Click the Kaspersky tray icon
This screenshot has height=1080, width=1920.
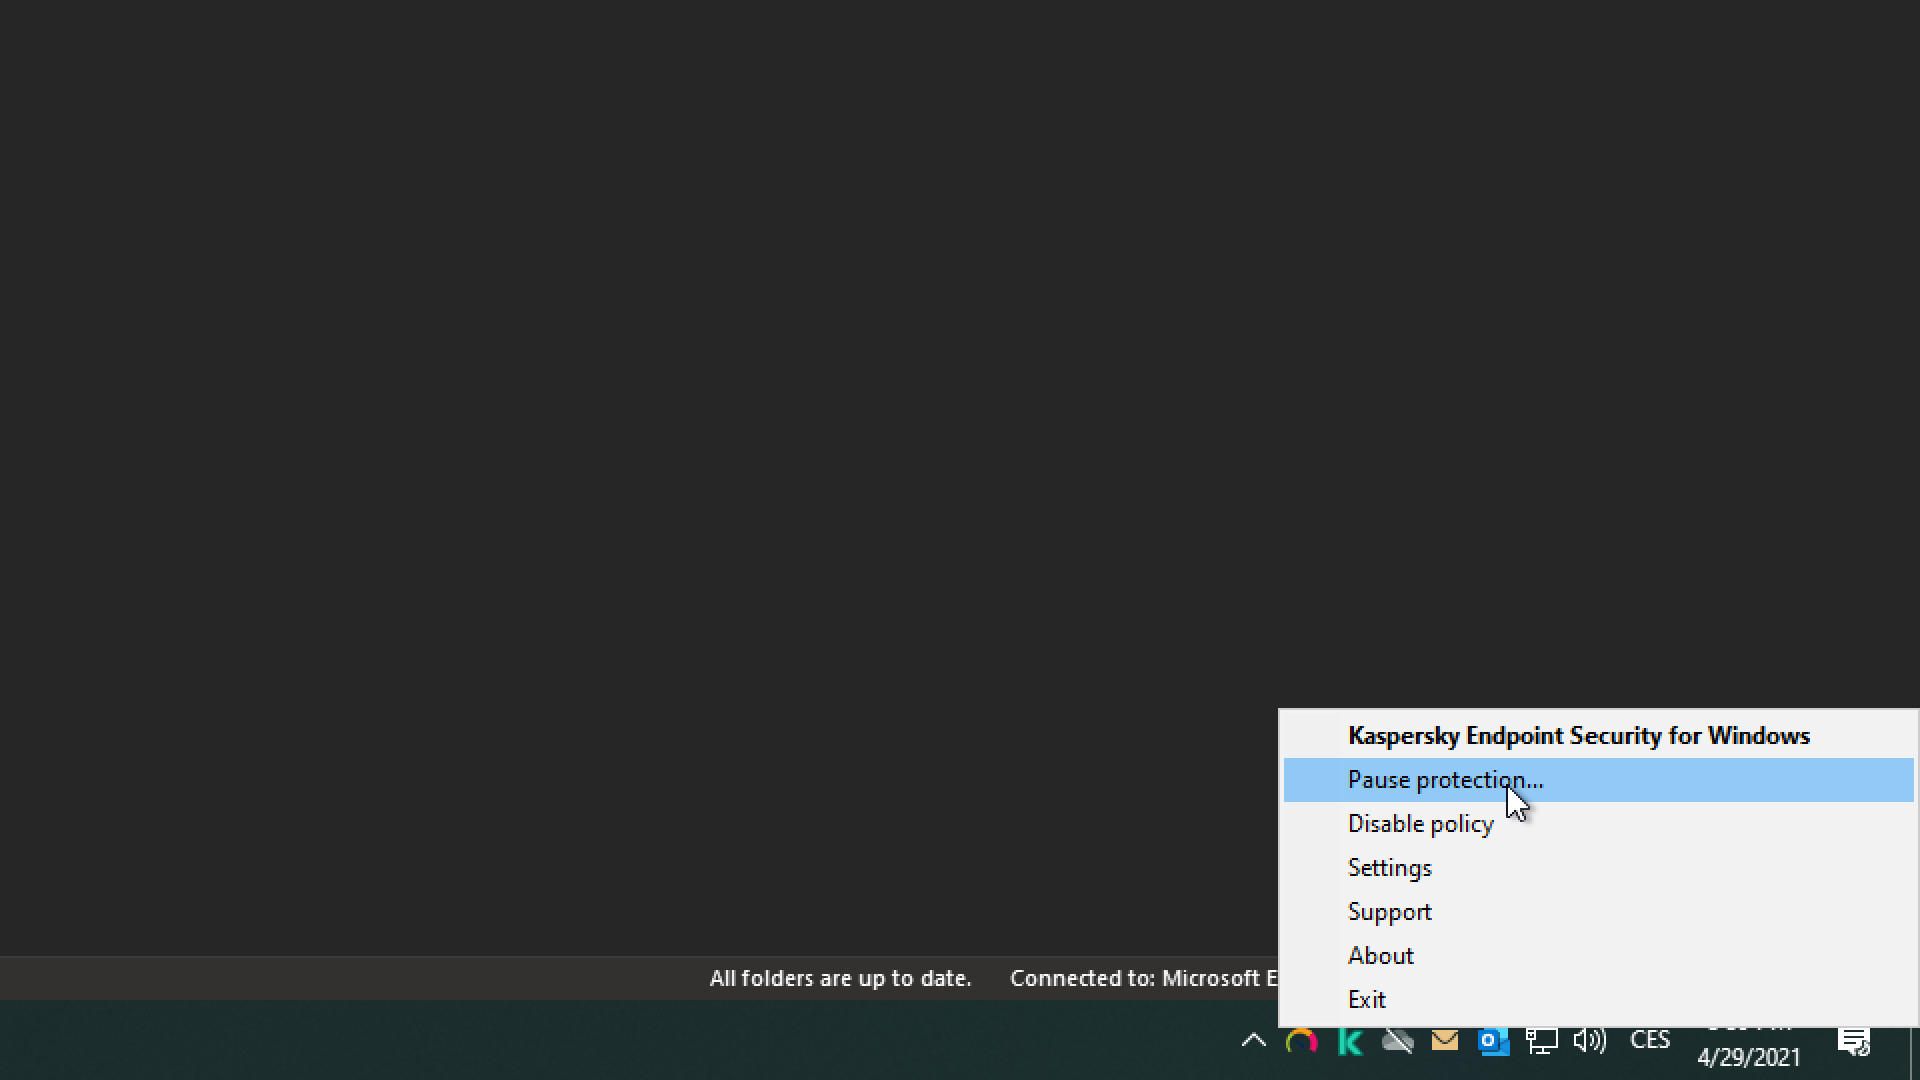(x=1350, y=1042)
